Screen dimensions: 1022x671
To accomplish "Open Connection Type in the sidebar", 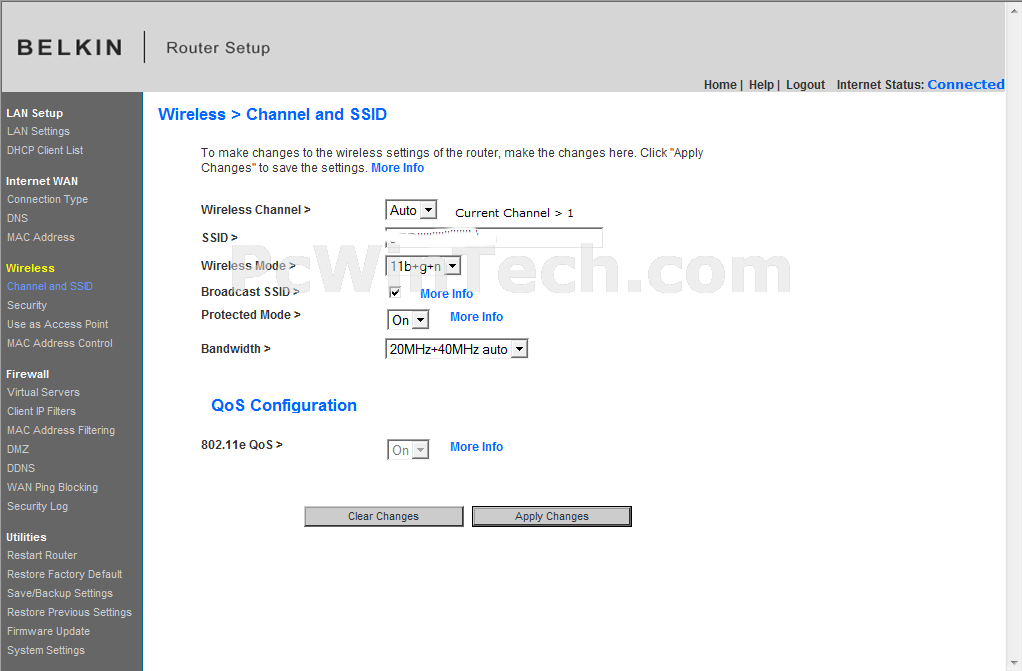I will pyautogui.click(x=48, y=200).
